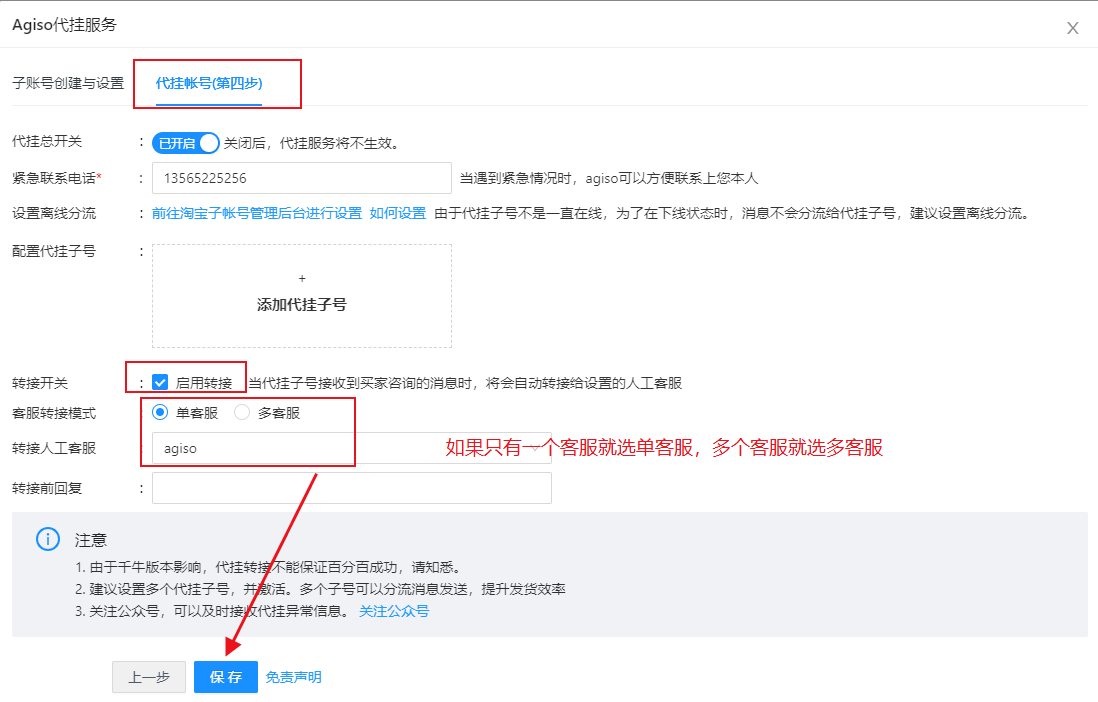Viewport: 1098px width, 702px height.
Task: Go back with the 上一步 button
Action: tap(149, 677)
